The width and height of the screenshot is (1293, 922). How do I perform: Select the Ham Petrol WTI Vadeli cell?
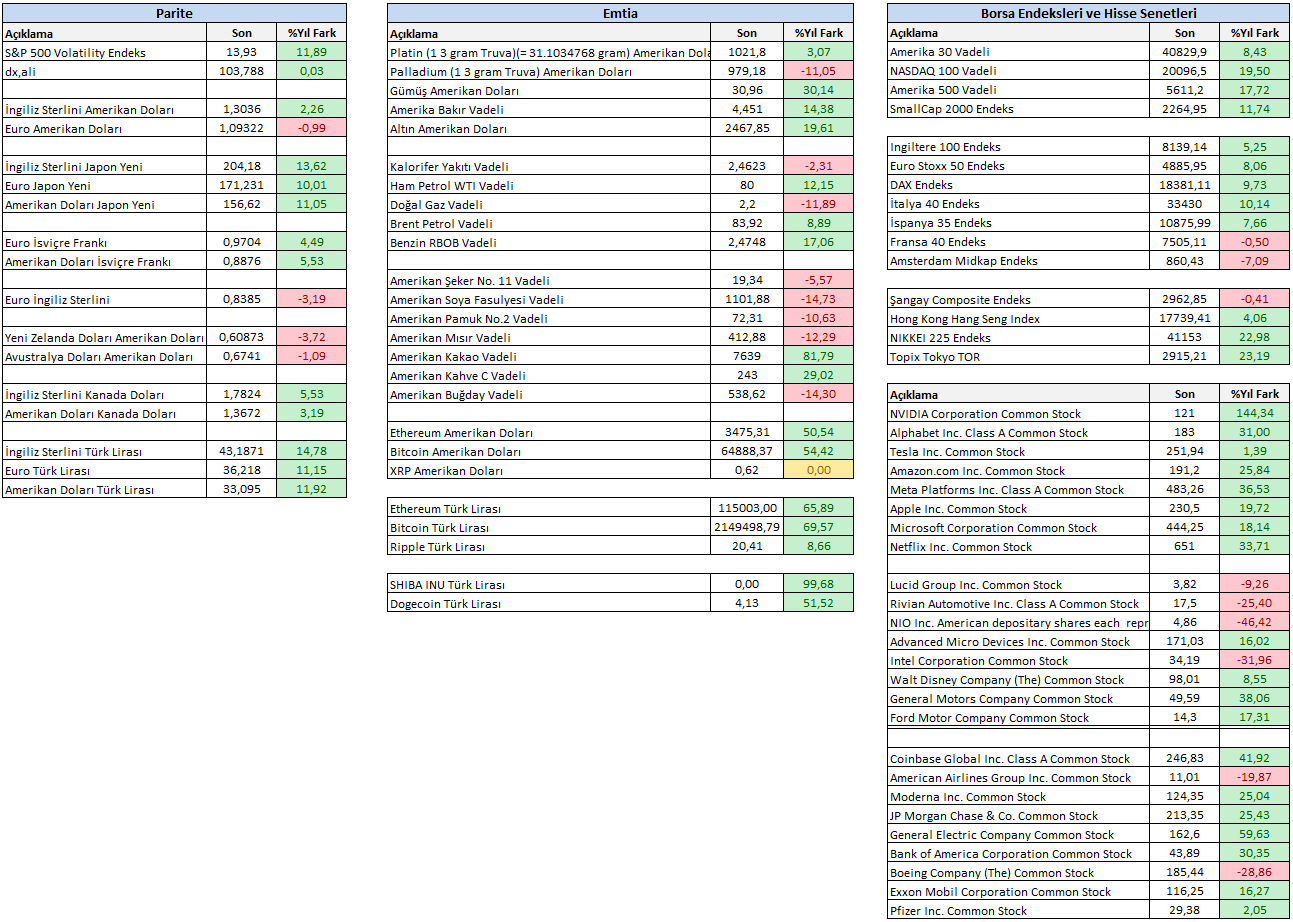tap(549, 185)
